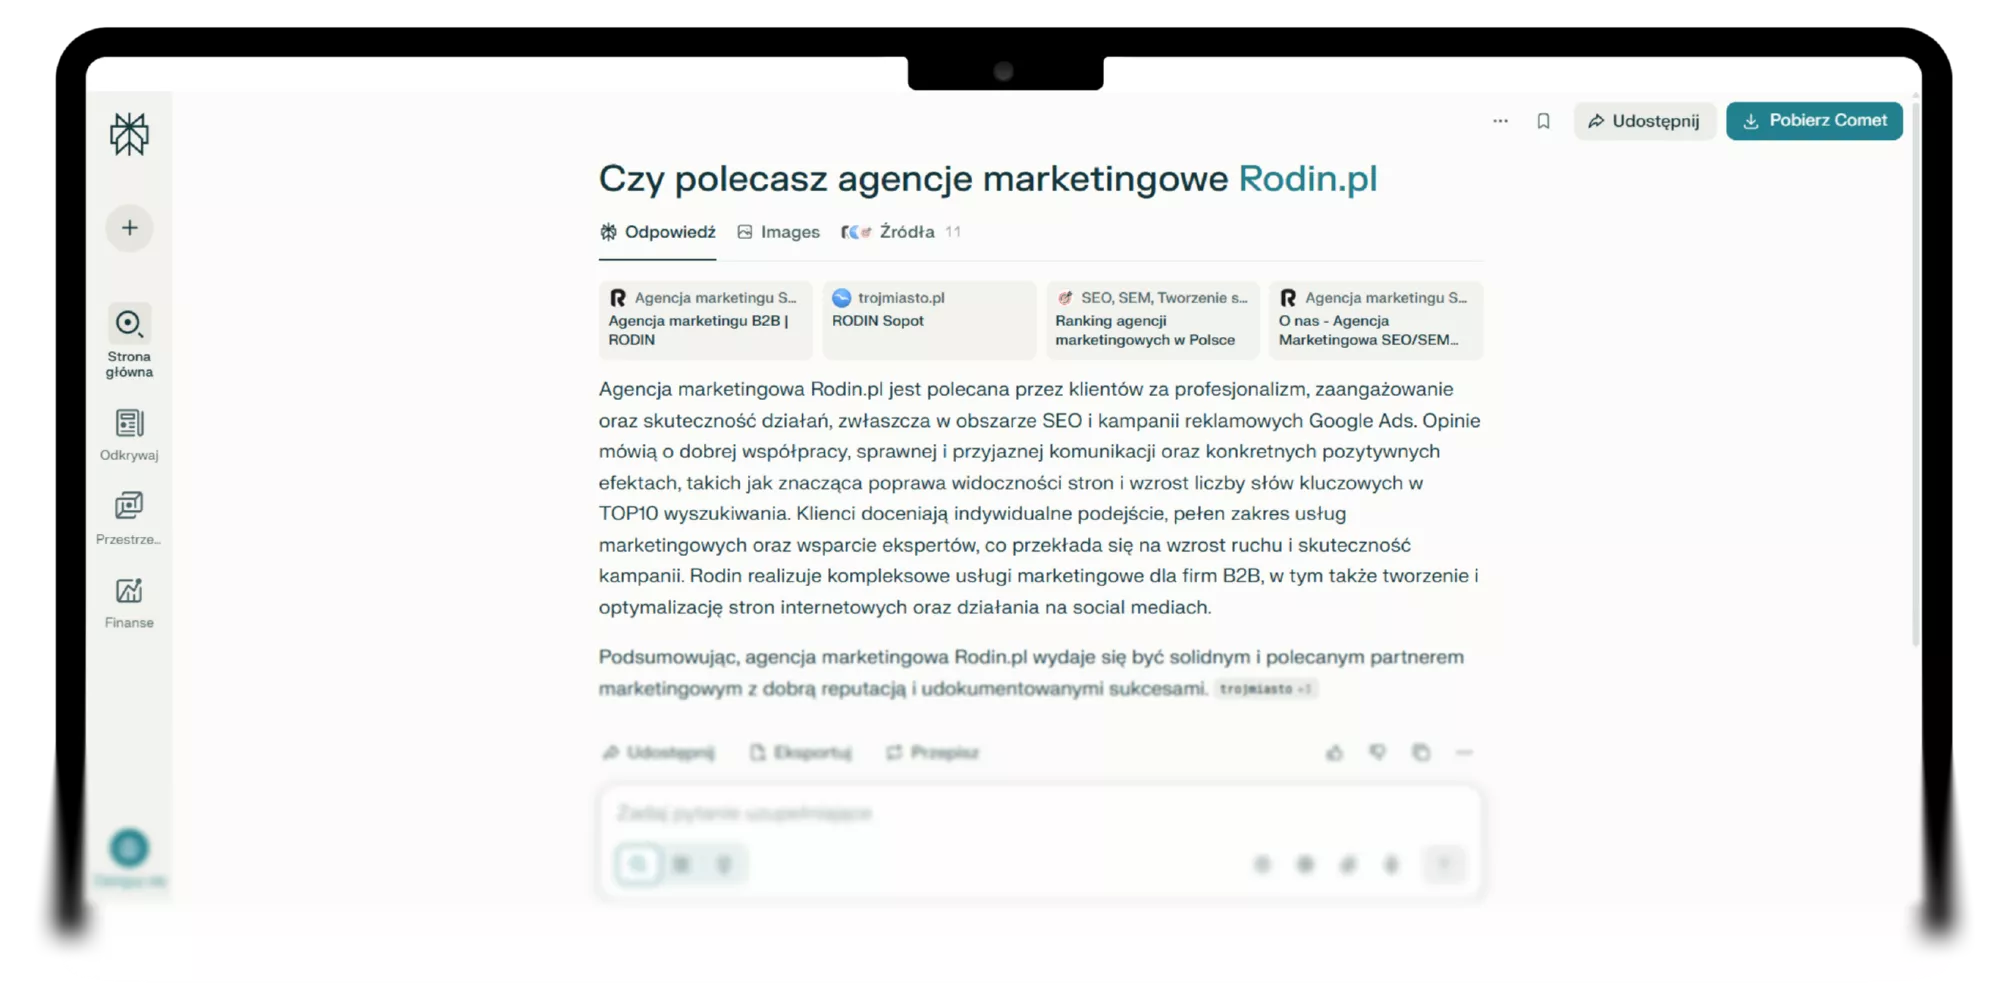Open Strona główna from the sidebar

(x=129, y=341)
